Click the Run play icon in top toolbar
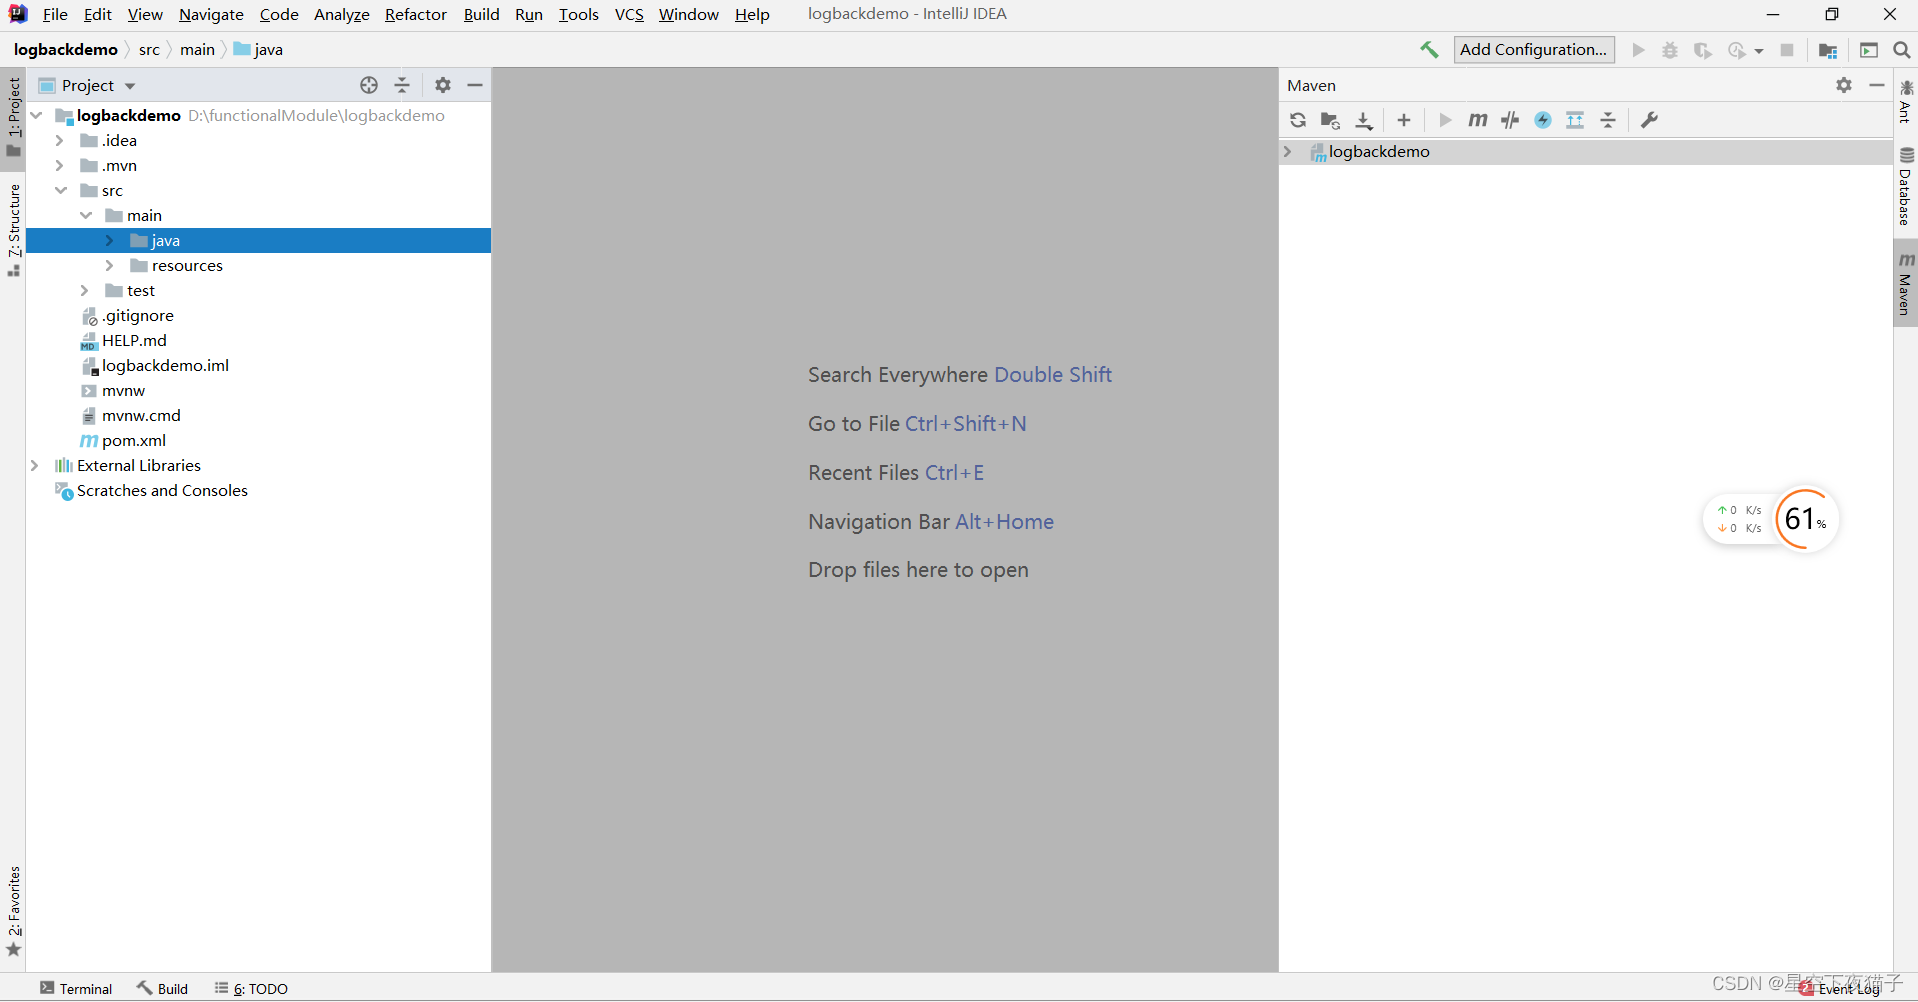 [1638, 50]
